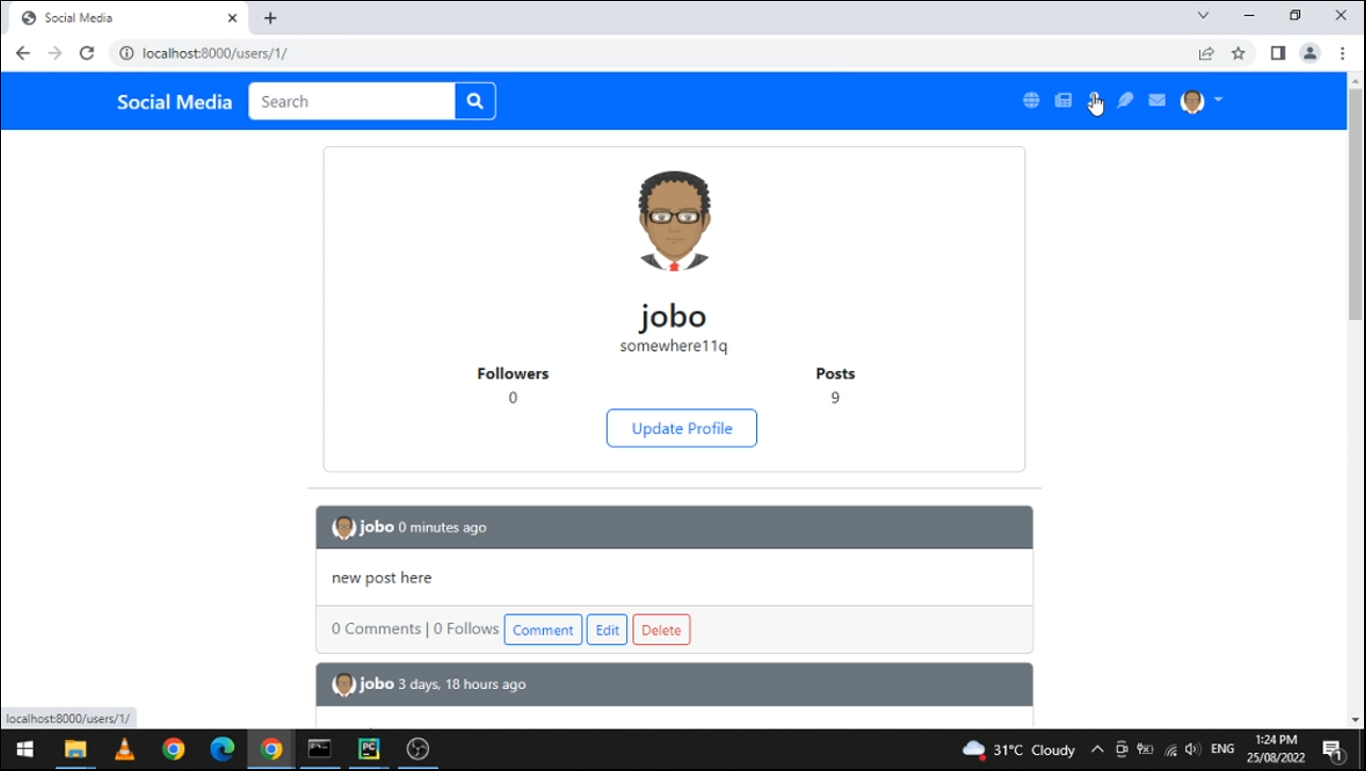Open the PyCharm taskbar icon
The image size is (1366, 771).
pos(369,749)
